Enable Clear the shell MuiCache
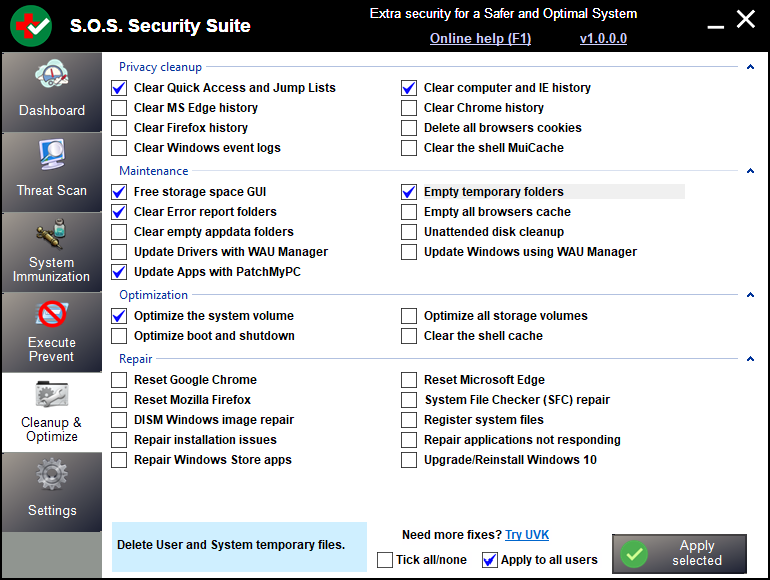Image resolution: width=770 pixels, height=580 pixels. [x=409, y=148]
